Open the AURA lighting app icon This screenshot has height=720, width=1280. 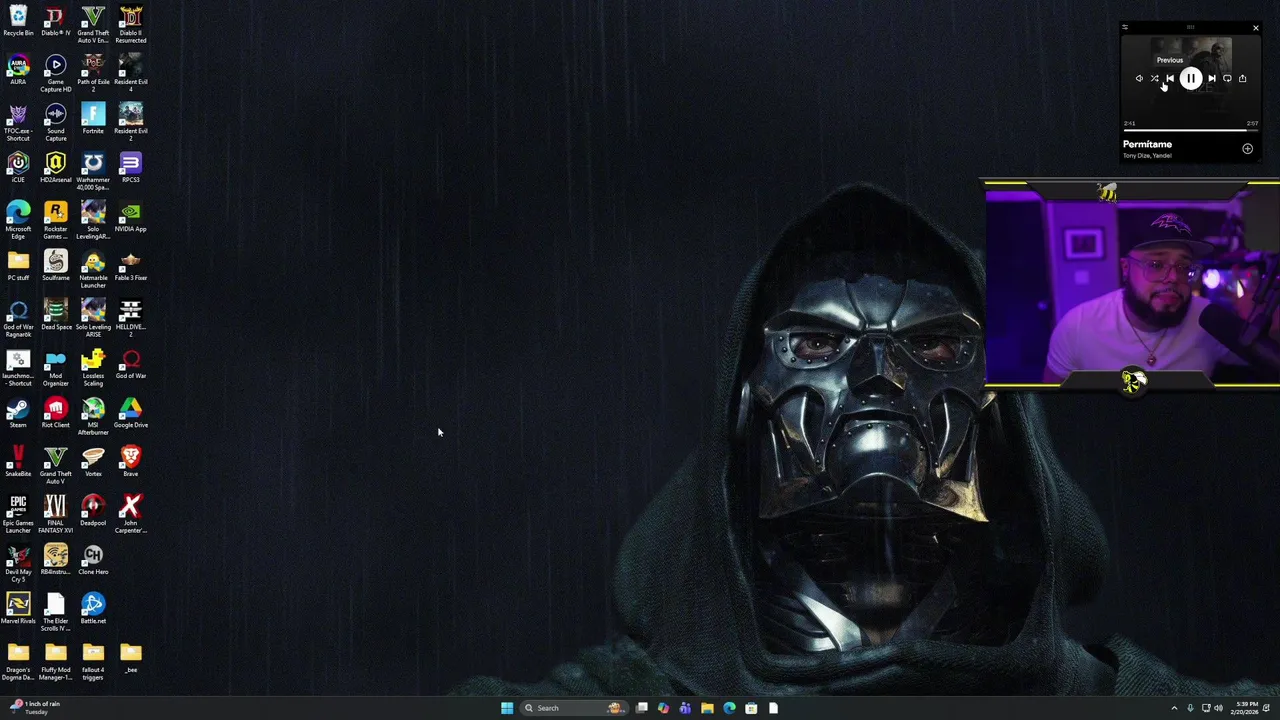18,70
